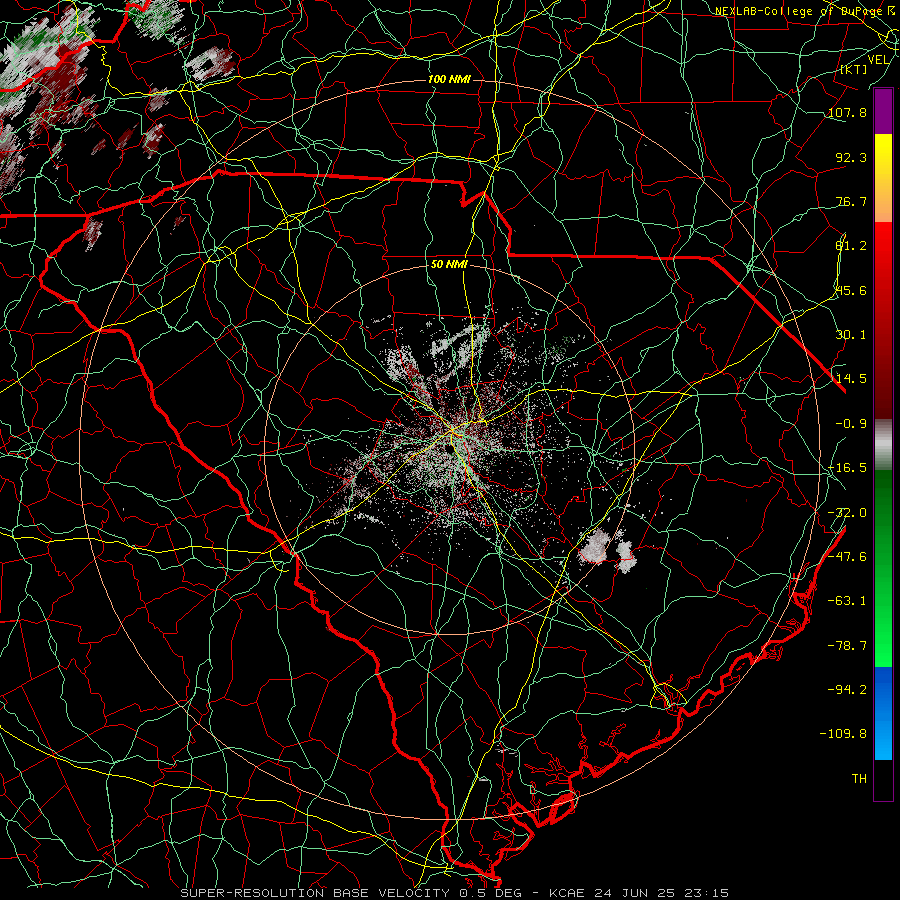Viewport: 900px width, 900px height.
Task: Click the -109.8 velocity scale value
Action: coord(843,734)
